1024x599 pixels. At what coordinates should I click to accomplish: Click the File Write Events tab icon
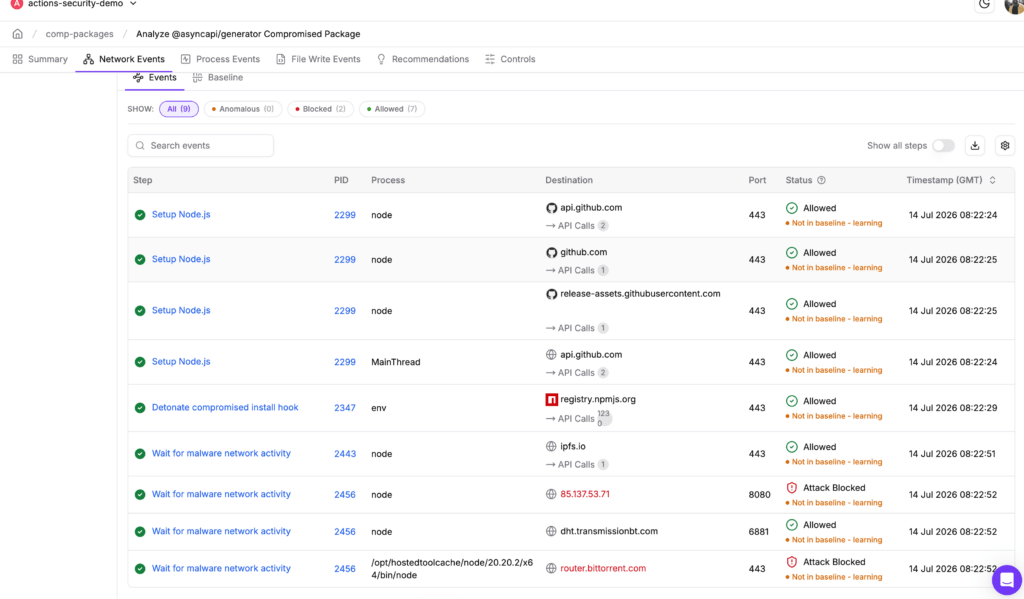[281, 59]
